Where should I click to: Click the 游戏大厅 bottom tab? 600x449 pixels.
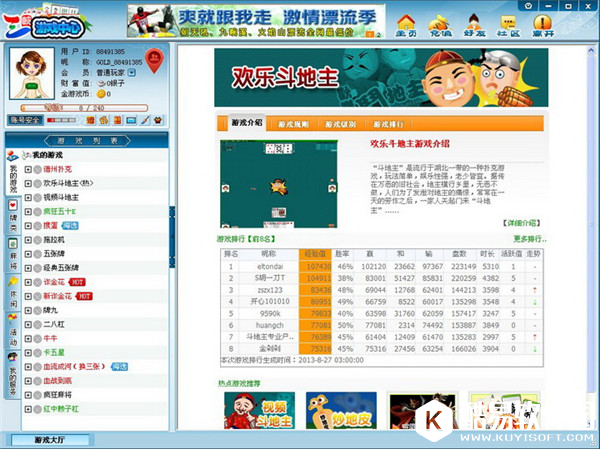(50, 440)
